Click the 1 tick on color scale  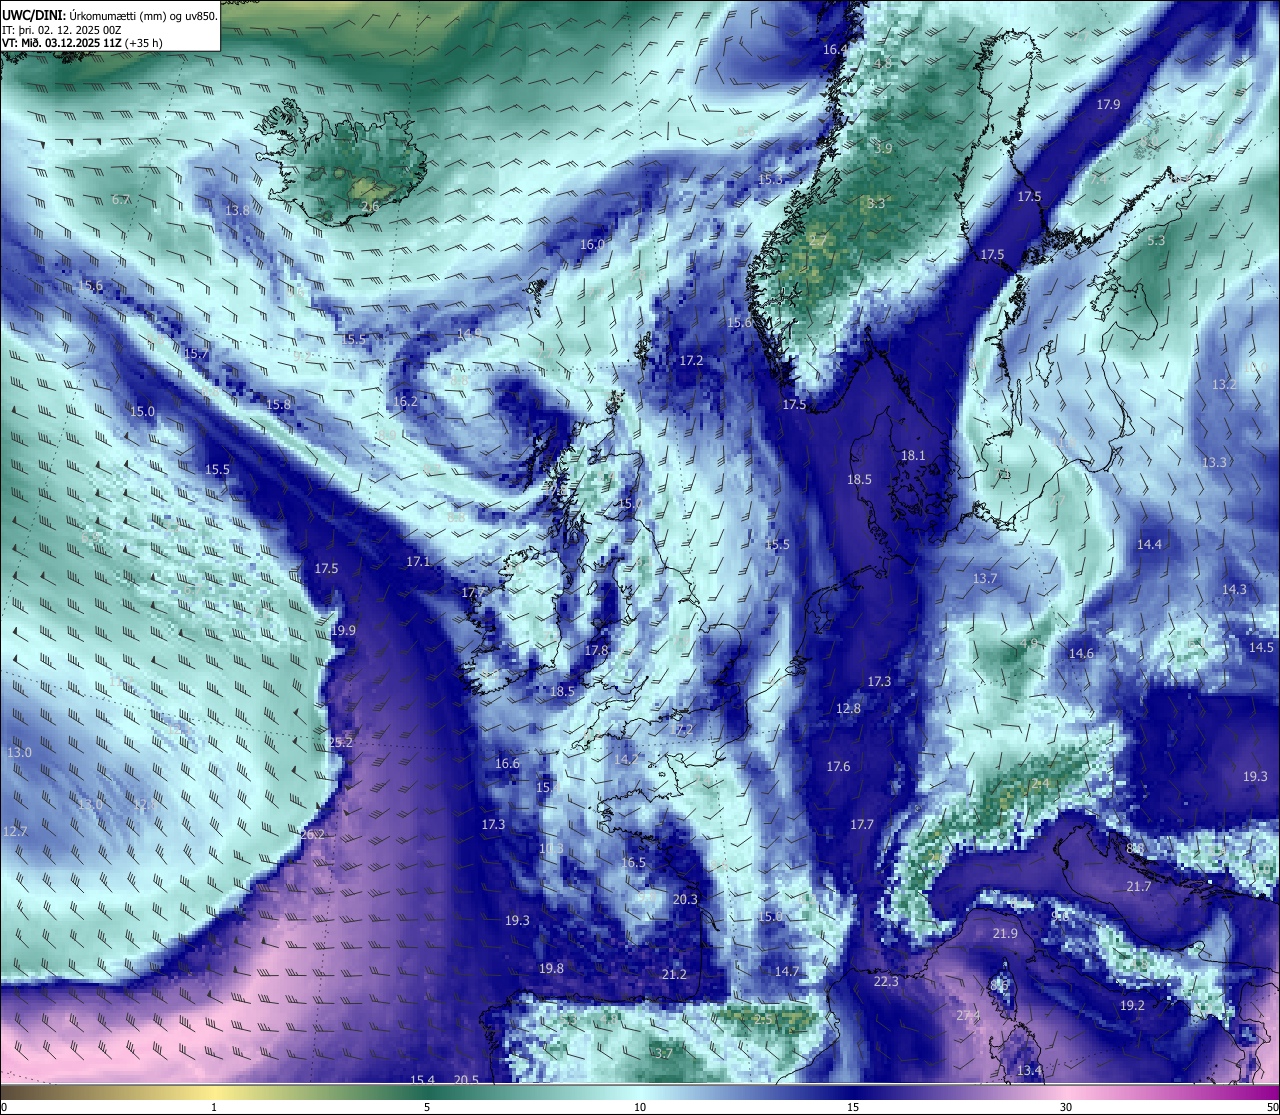click(214, 1107)
